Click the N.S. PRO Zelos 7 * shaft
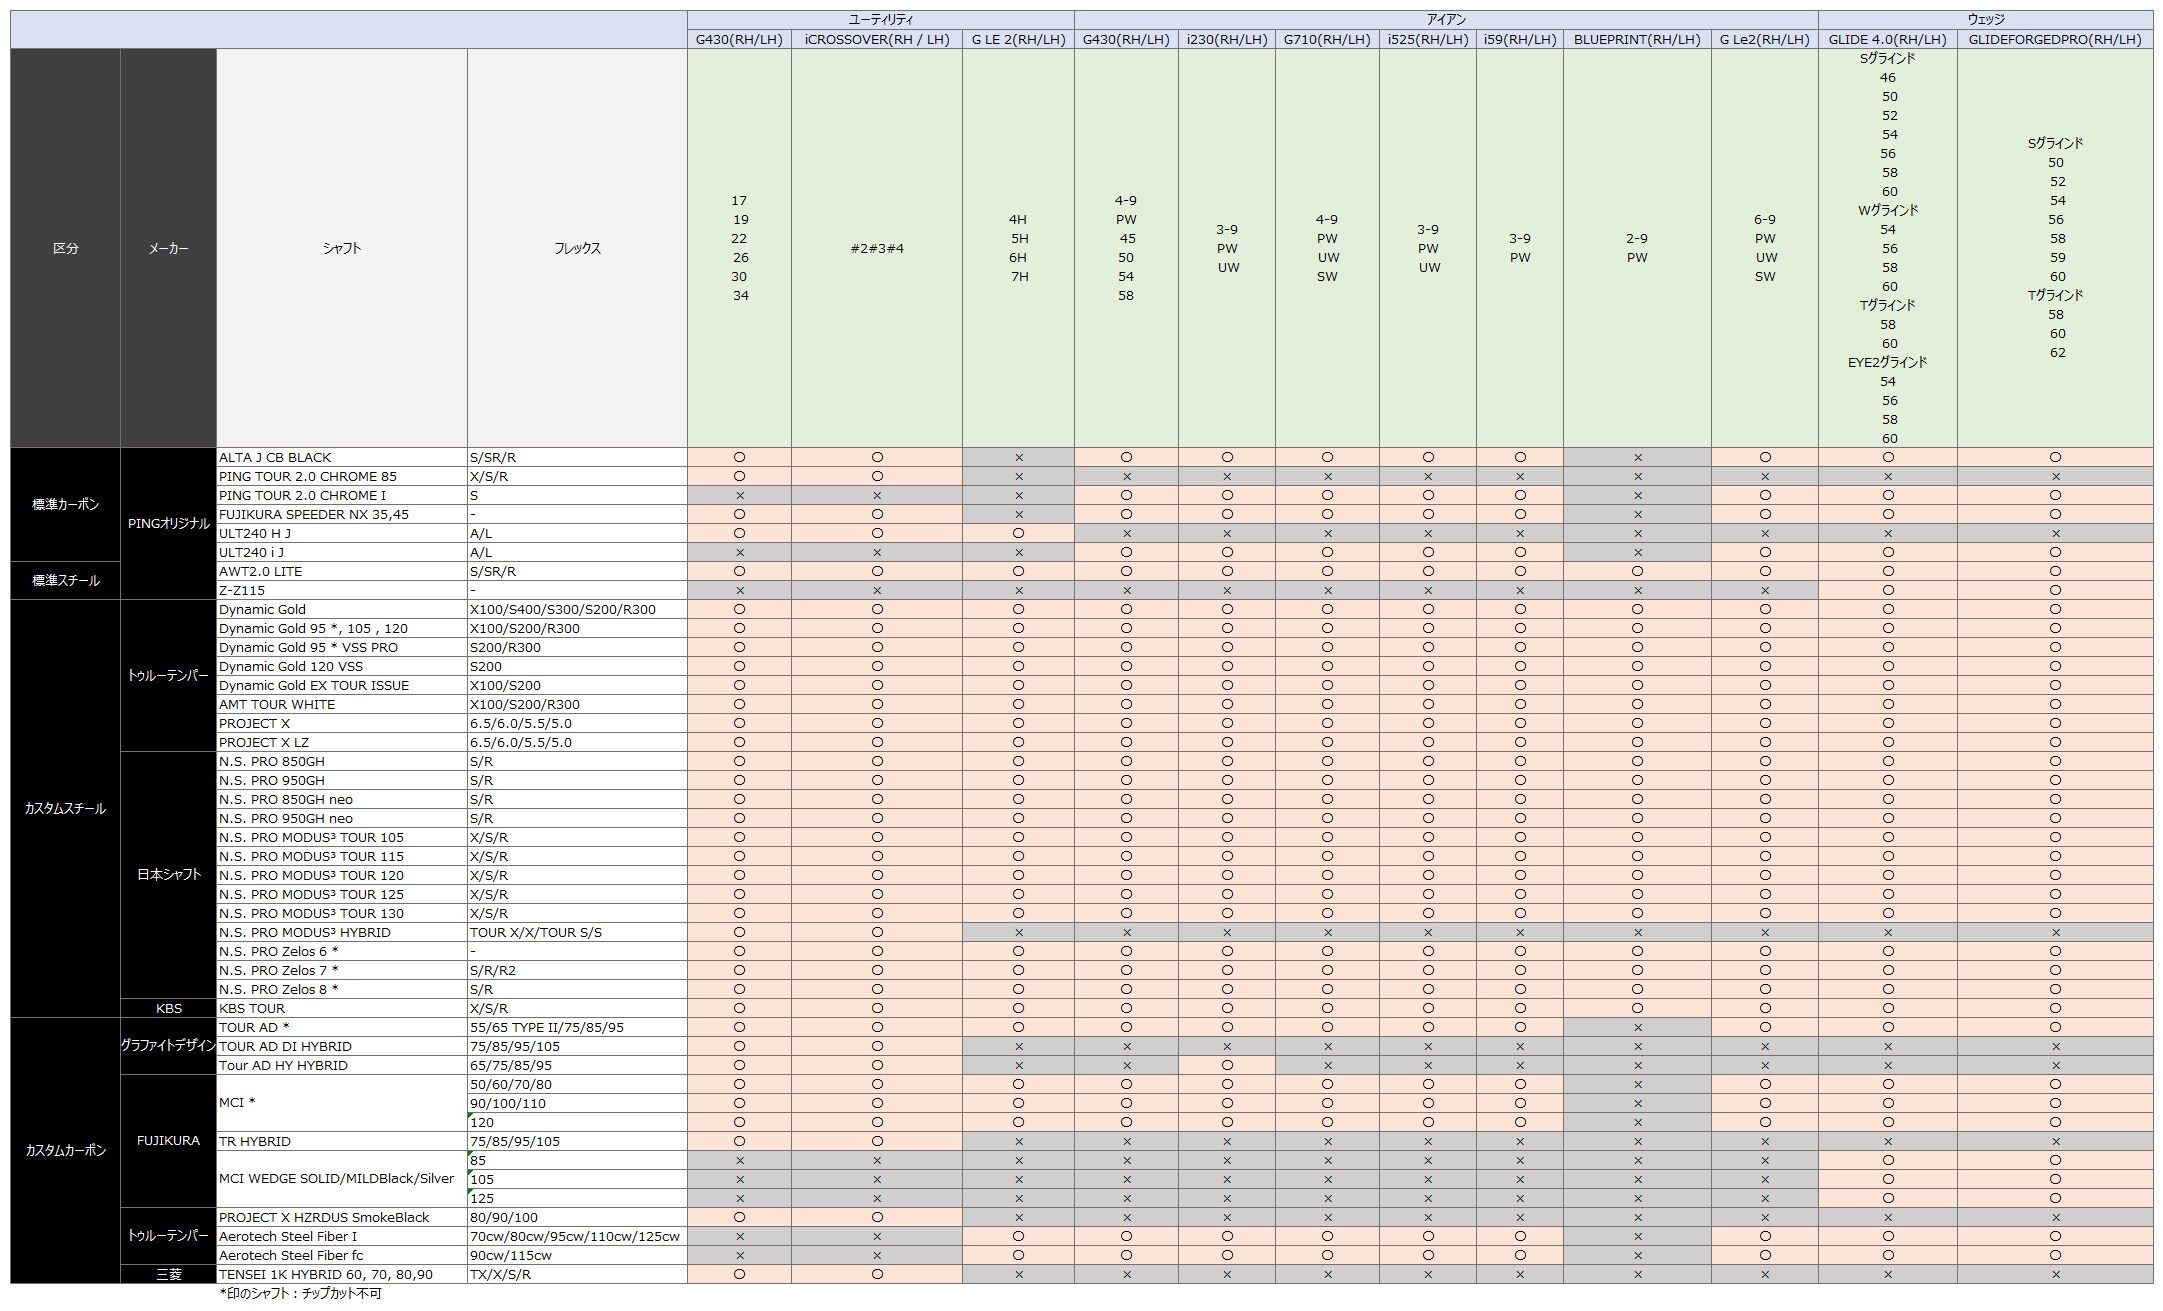 (342, 970)
